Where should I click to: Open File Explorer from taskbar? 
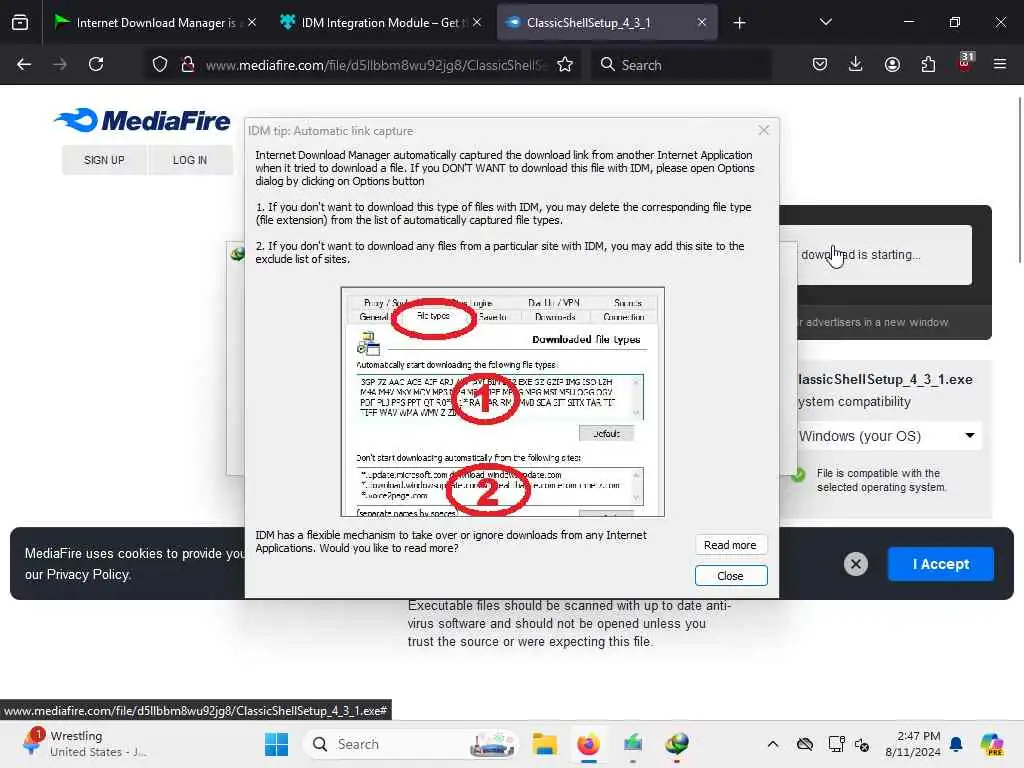[x=544, y=744]
